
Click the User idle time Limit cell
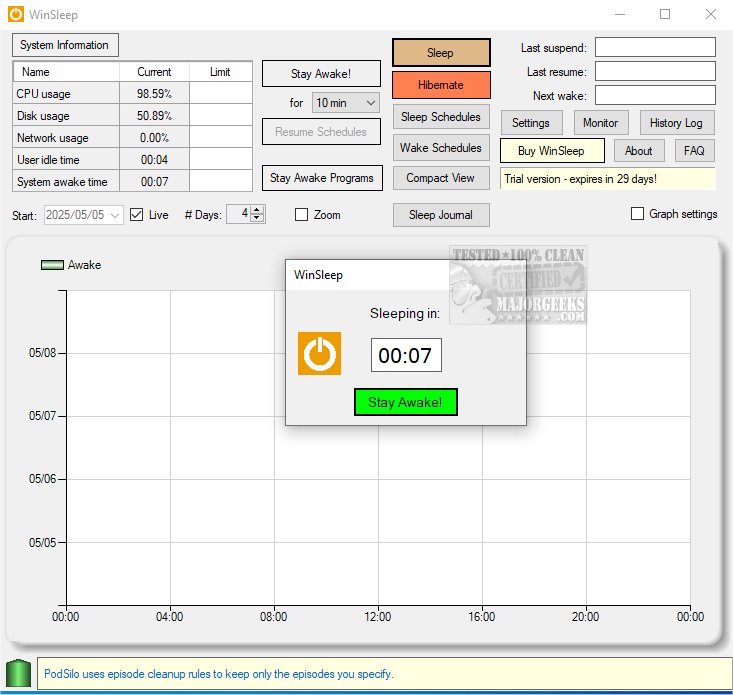[x=221, y=159]
